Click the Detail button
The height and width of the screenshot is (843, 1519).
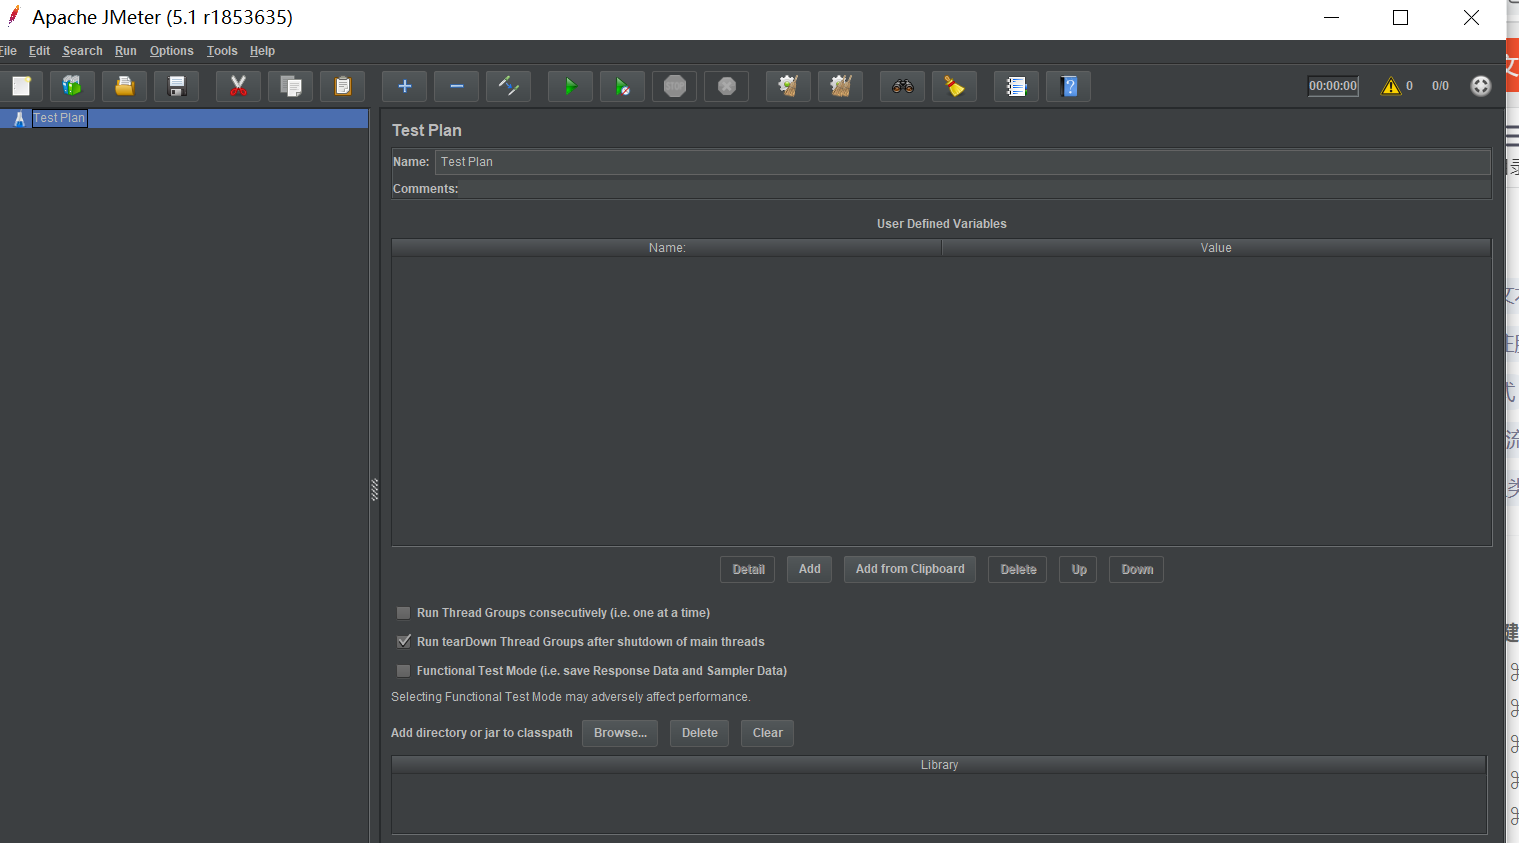(748, 570)
